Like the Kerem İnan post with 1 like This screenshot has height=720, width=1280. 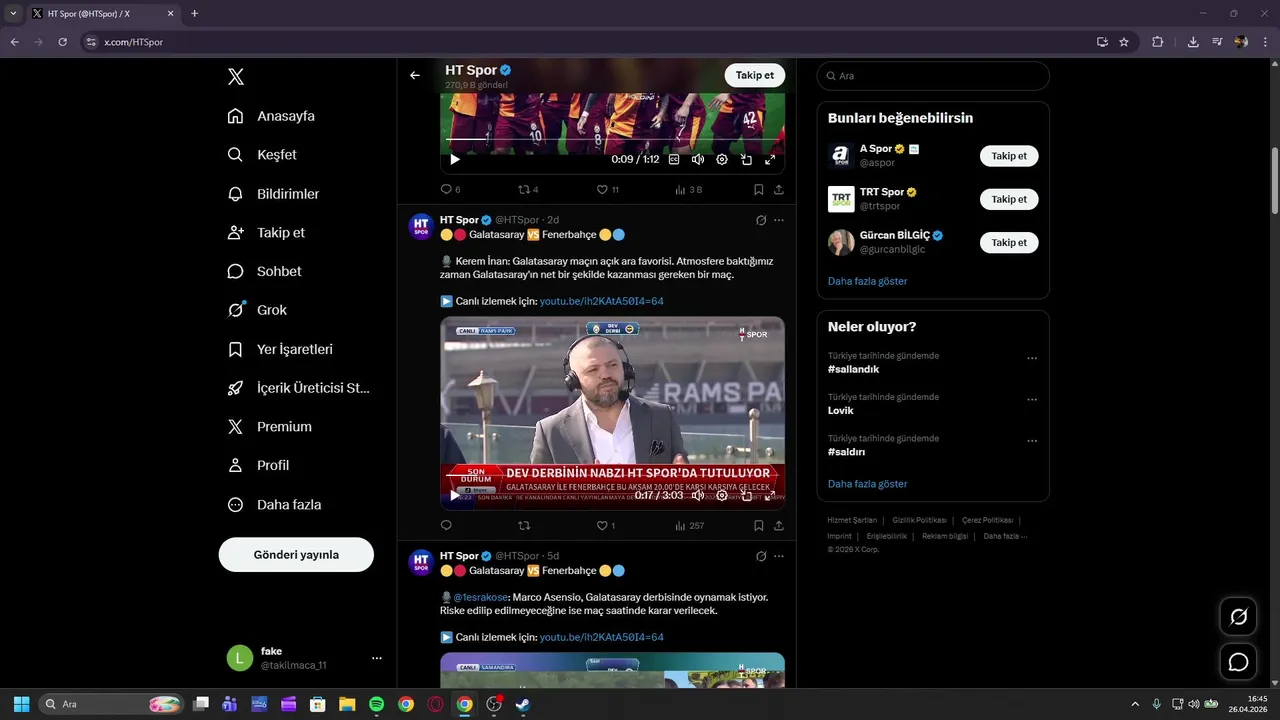(x=606, y=525)
